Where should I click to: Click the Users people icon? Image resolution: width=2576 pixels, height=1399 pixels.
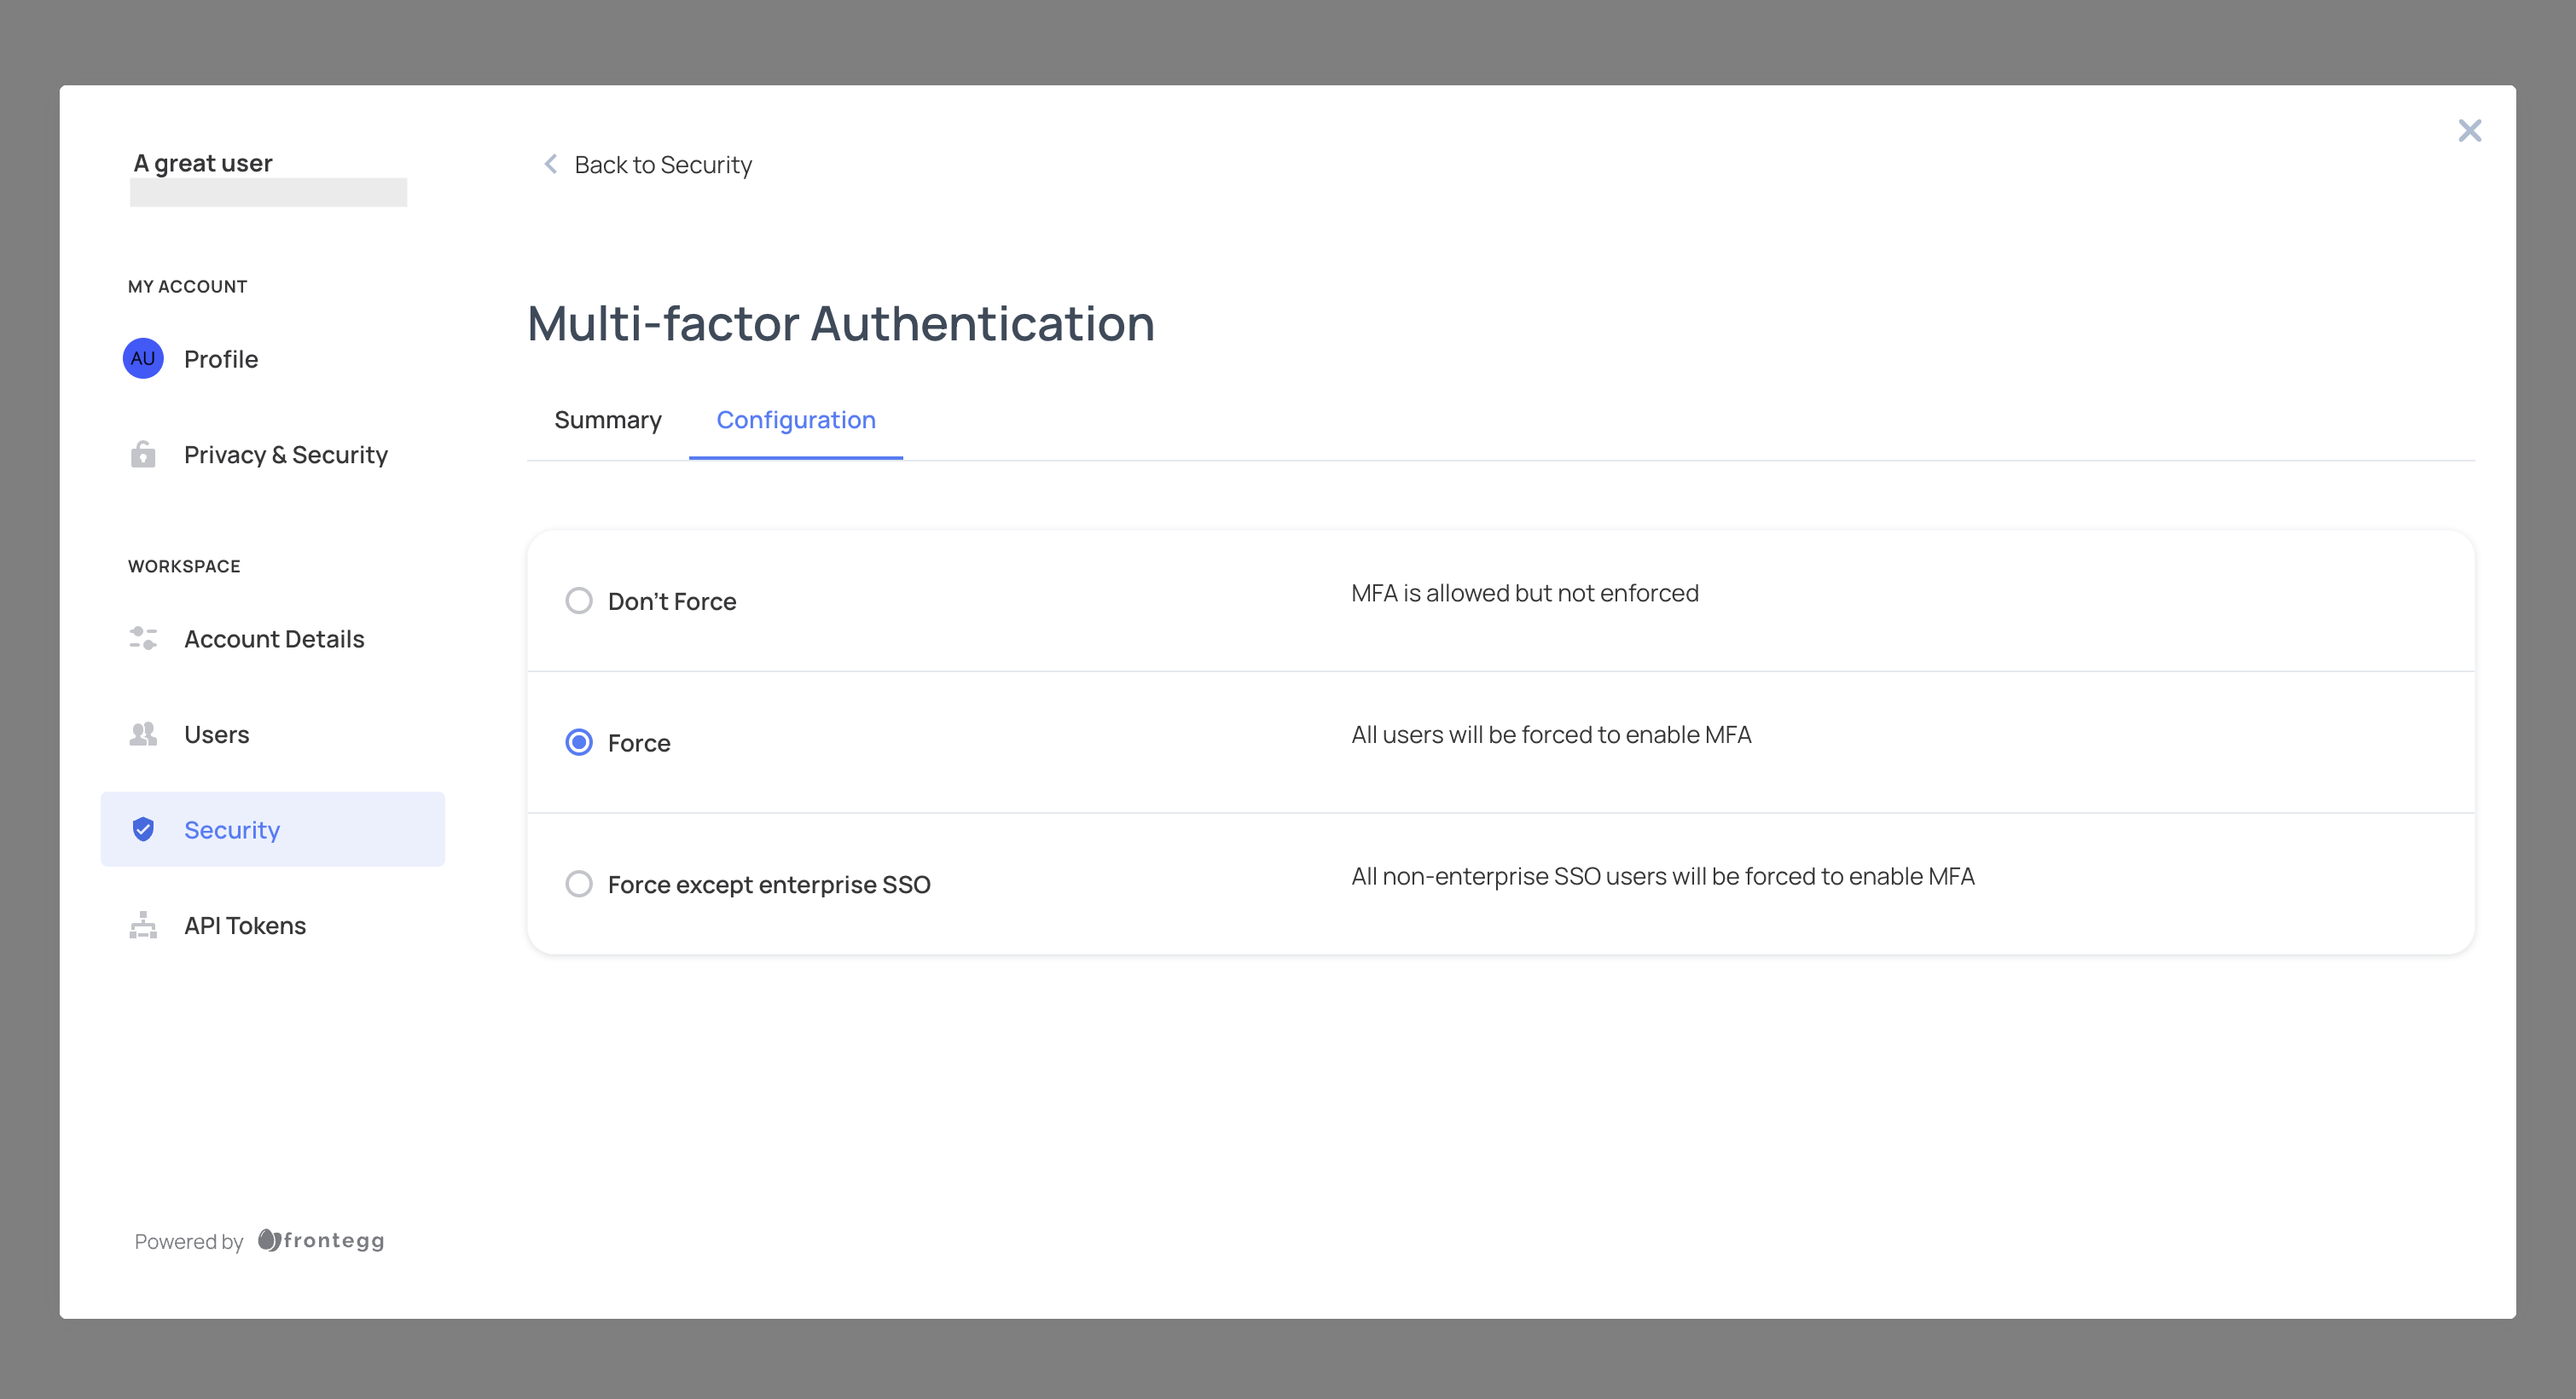(143, 734)
